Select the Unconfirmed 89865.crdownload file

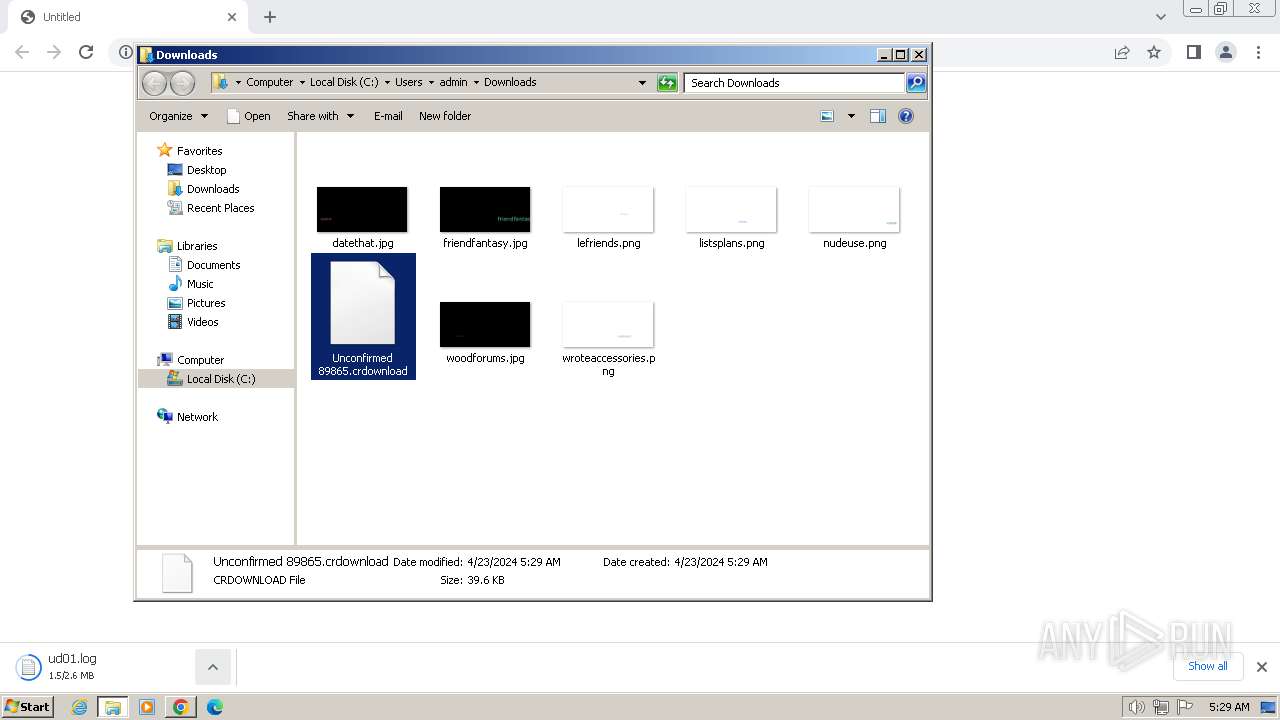click(363, 316)
